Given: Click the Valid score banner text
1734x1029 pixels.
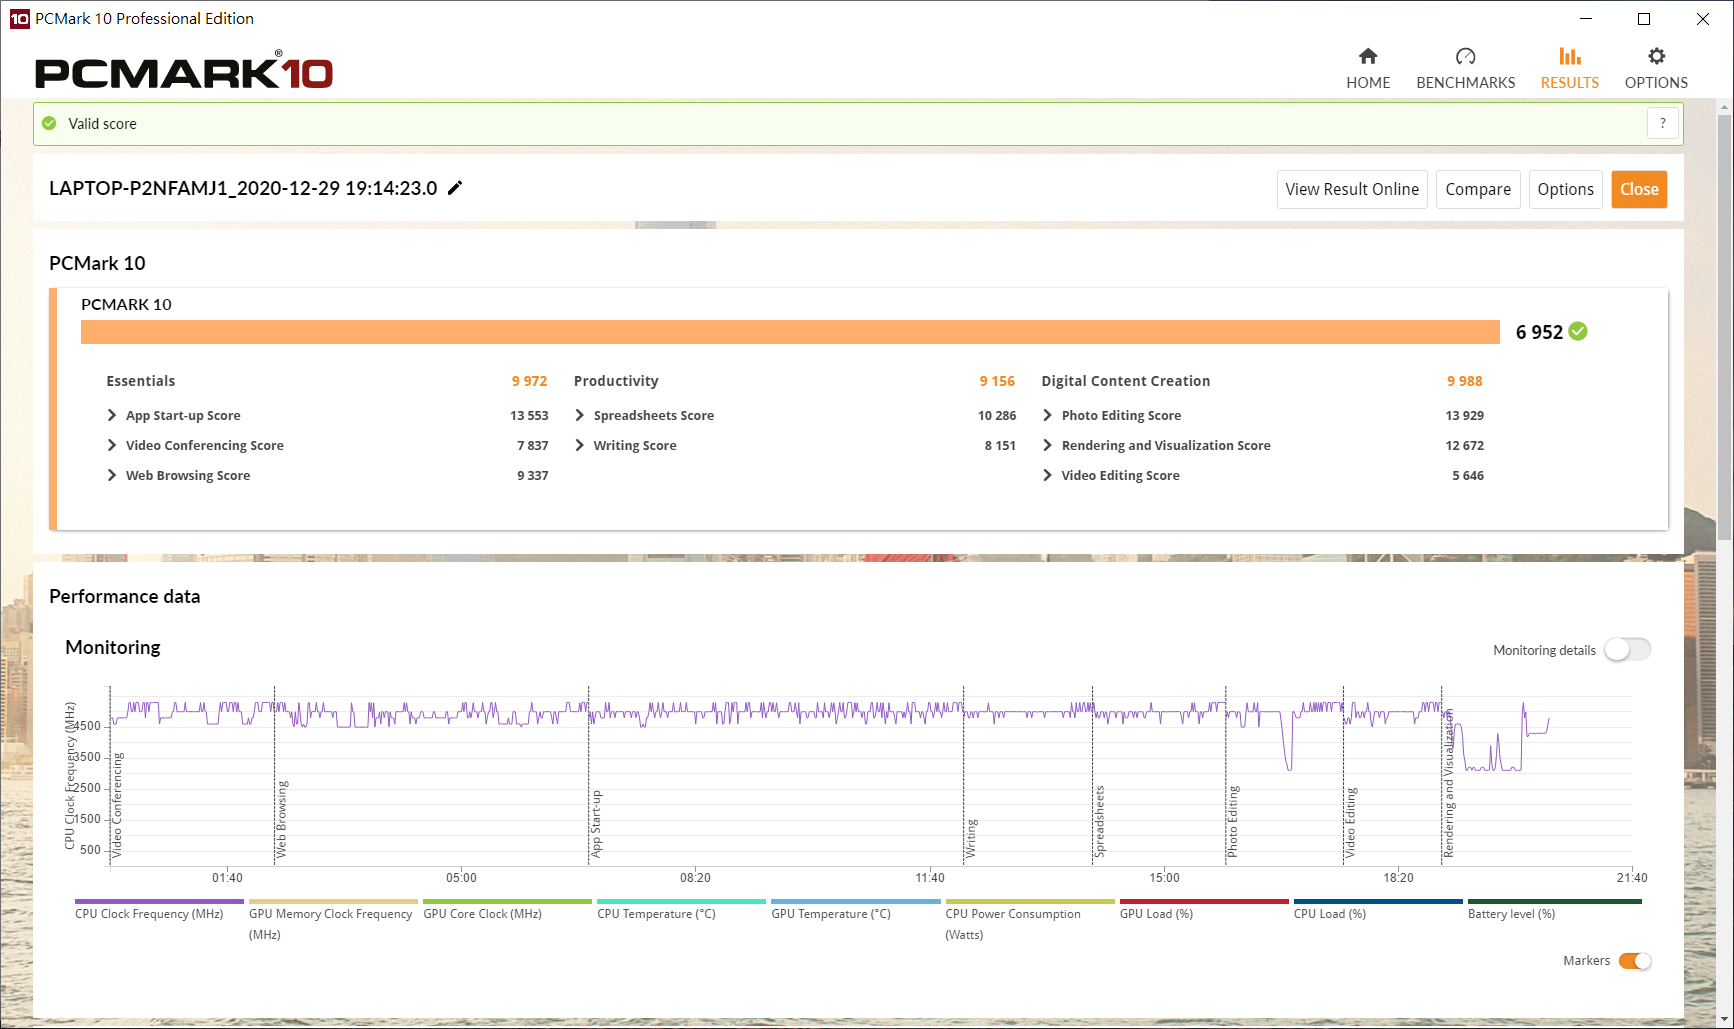Looking at the screenshot, I should coord(102,124).
